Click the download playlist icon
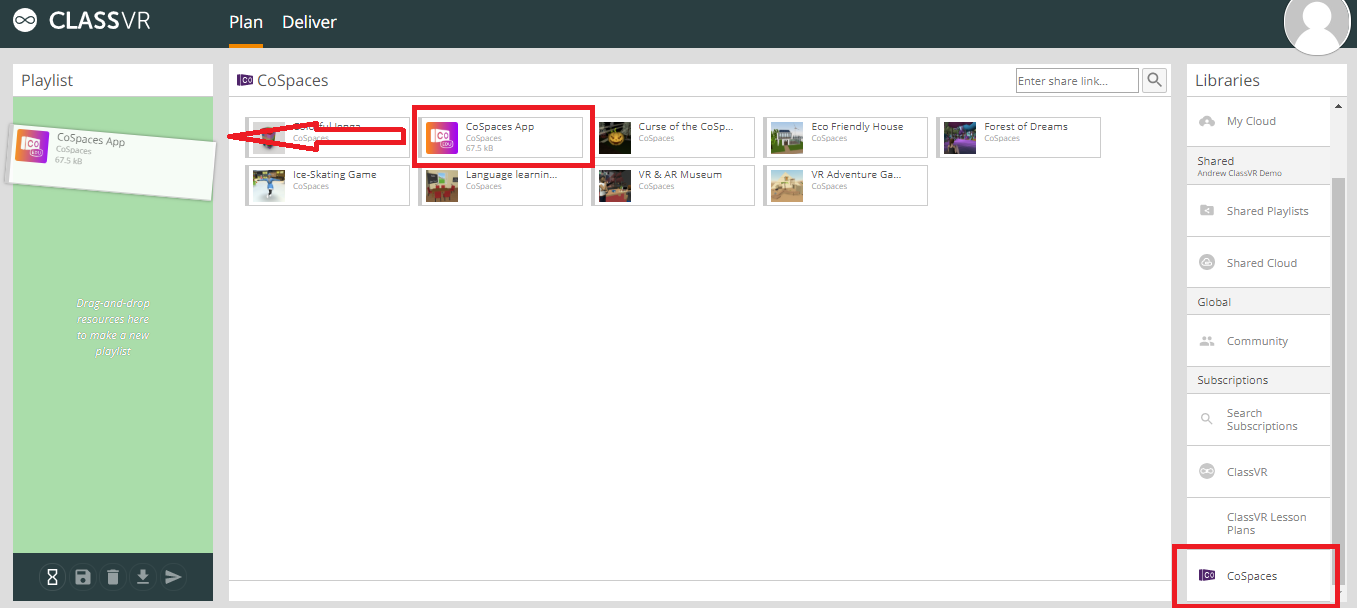The width and height of the screenshot is (1357, 608). 143,577
